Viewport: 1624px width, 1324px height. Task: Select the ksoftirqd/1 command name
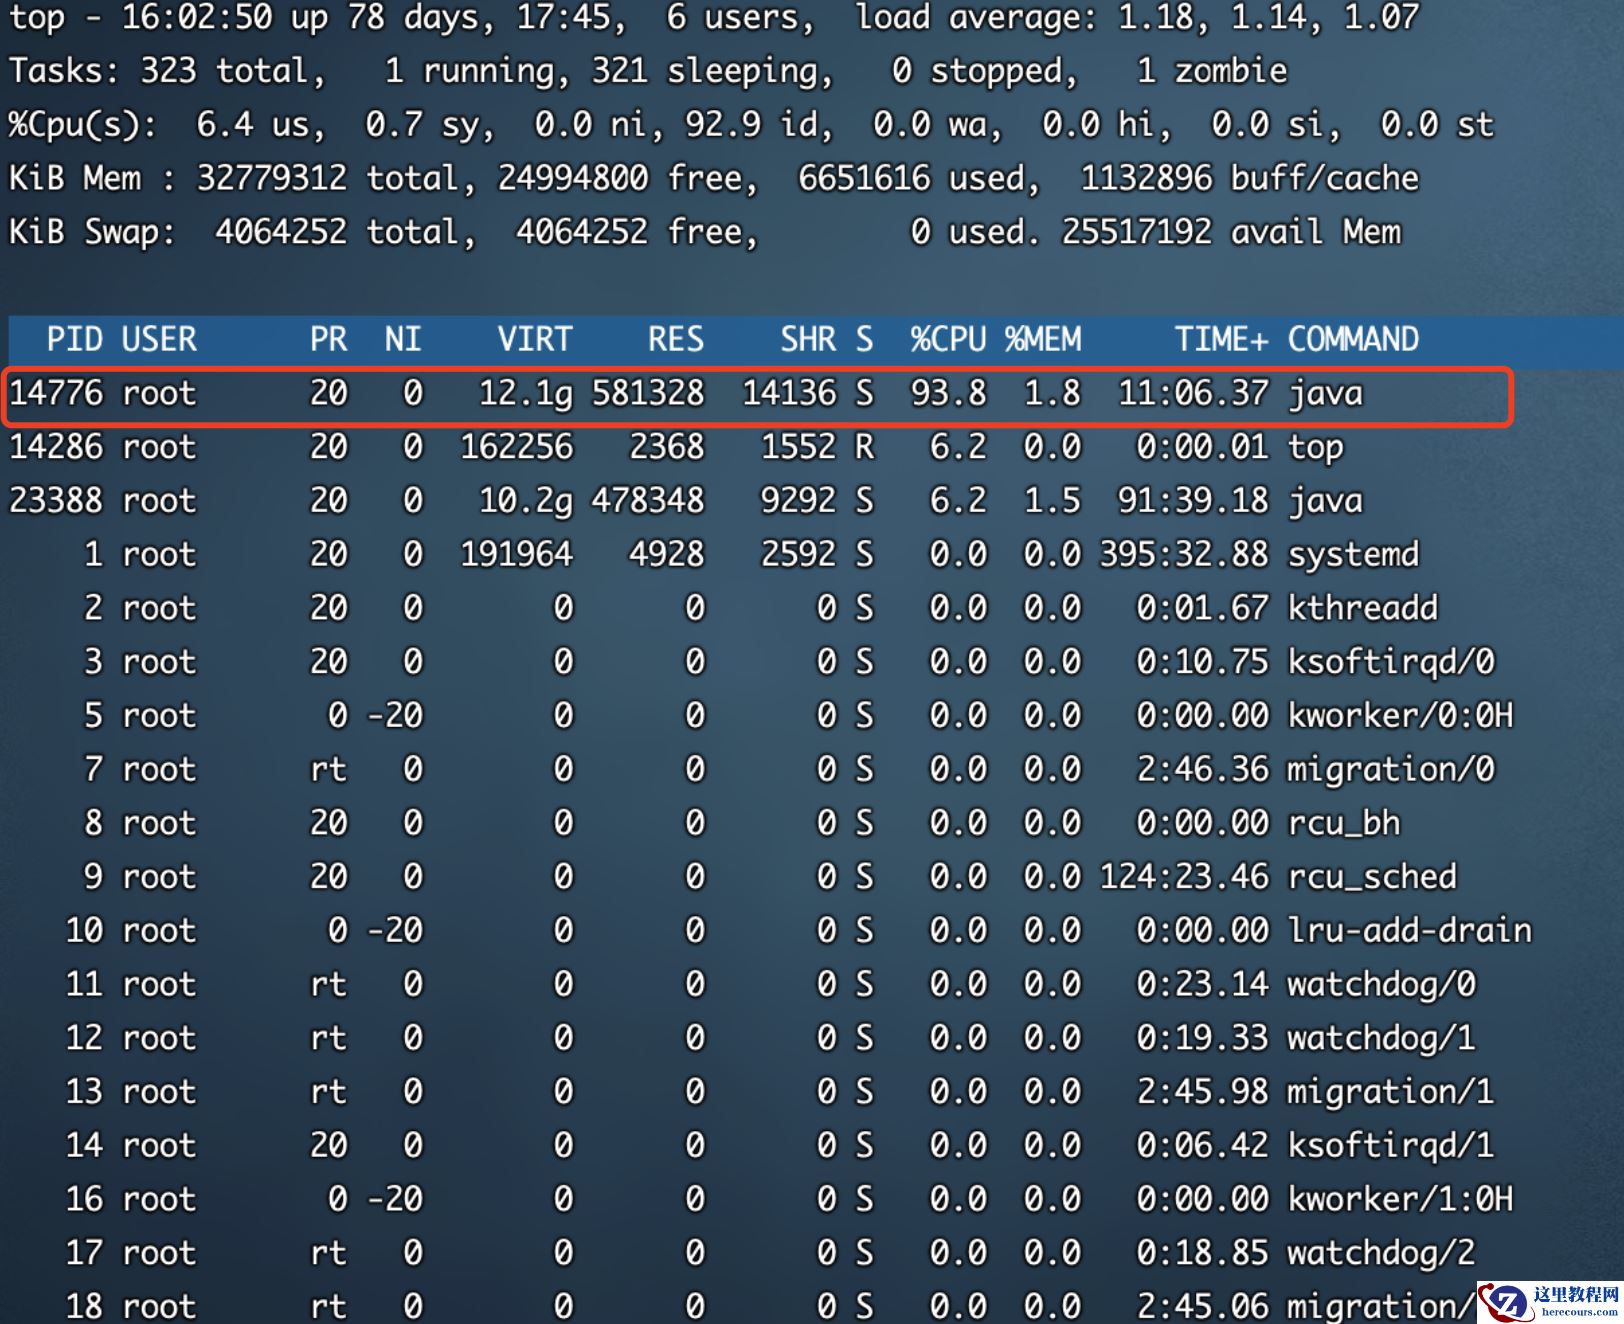click(x=1391, y=1147)
